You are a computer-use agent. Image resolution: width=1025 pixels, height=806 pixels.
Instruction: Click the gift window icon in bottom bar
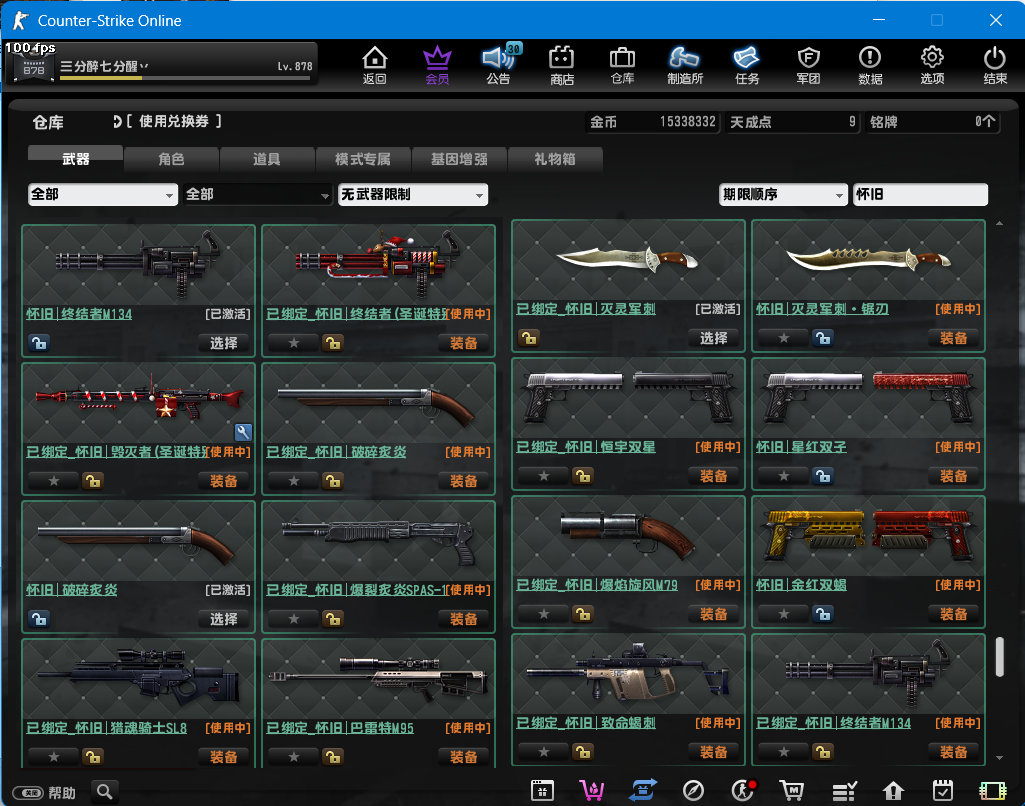pyautogui.click(x=542, y=791)
